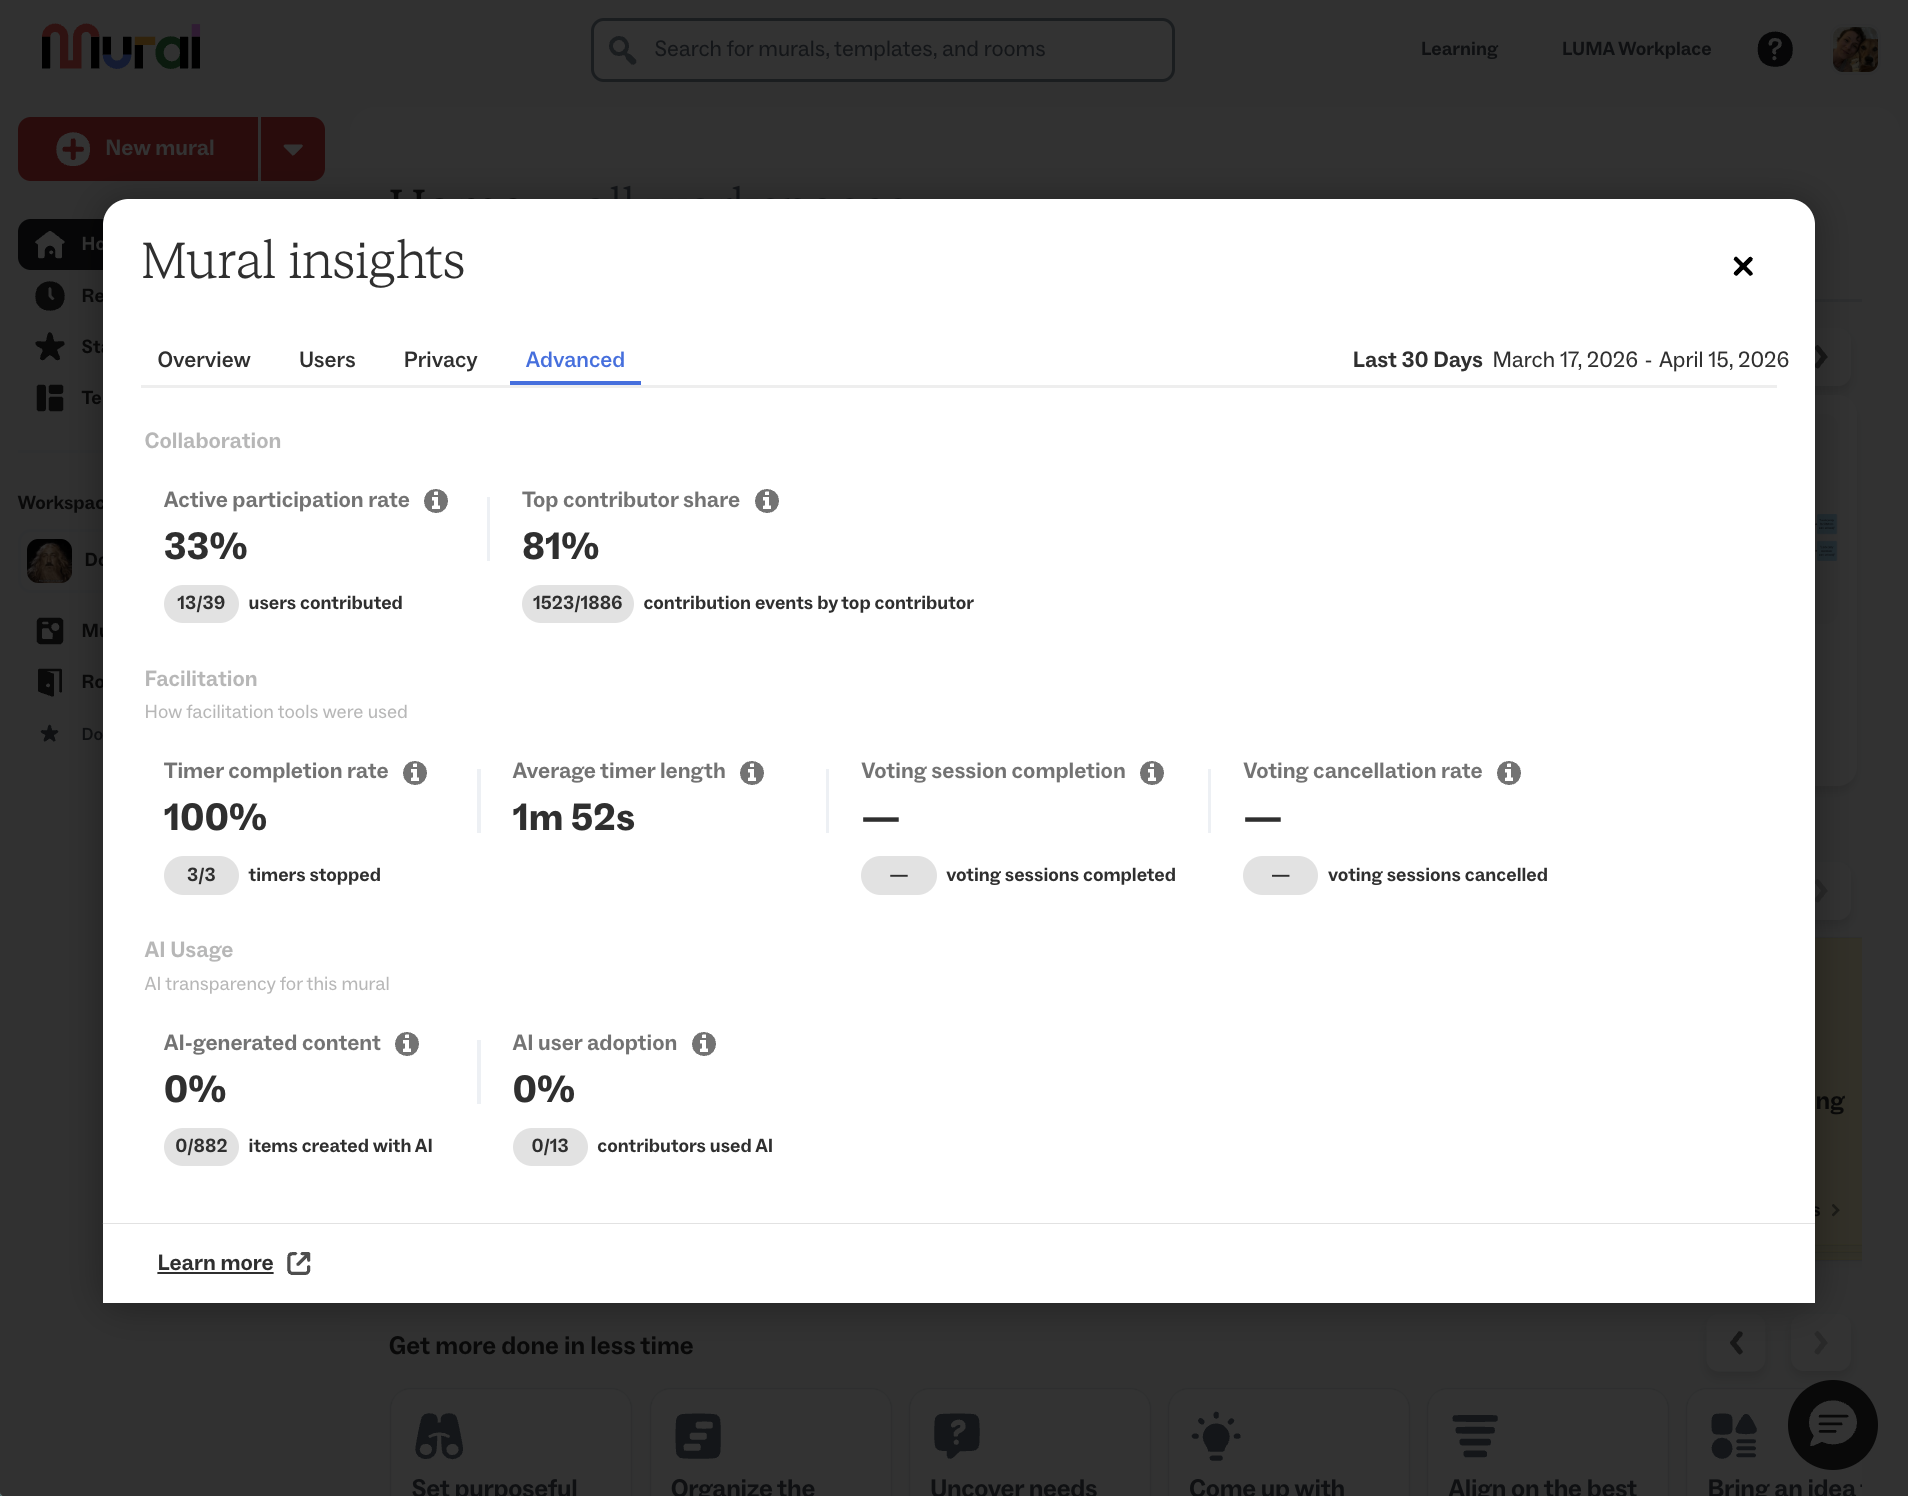
Task: Click the 0/13 contributors used AI badge
Action: pos(550,1147)
